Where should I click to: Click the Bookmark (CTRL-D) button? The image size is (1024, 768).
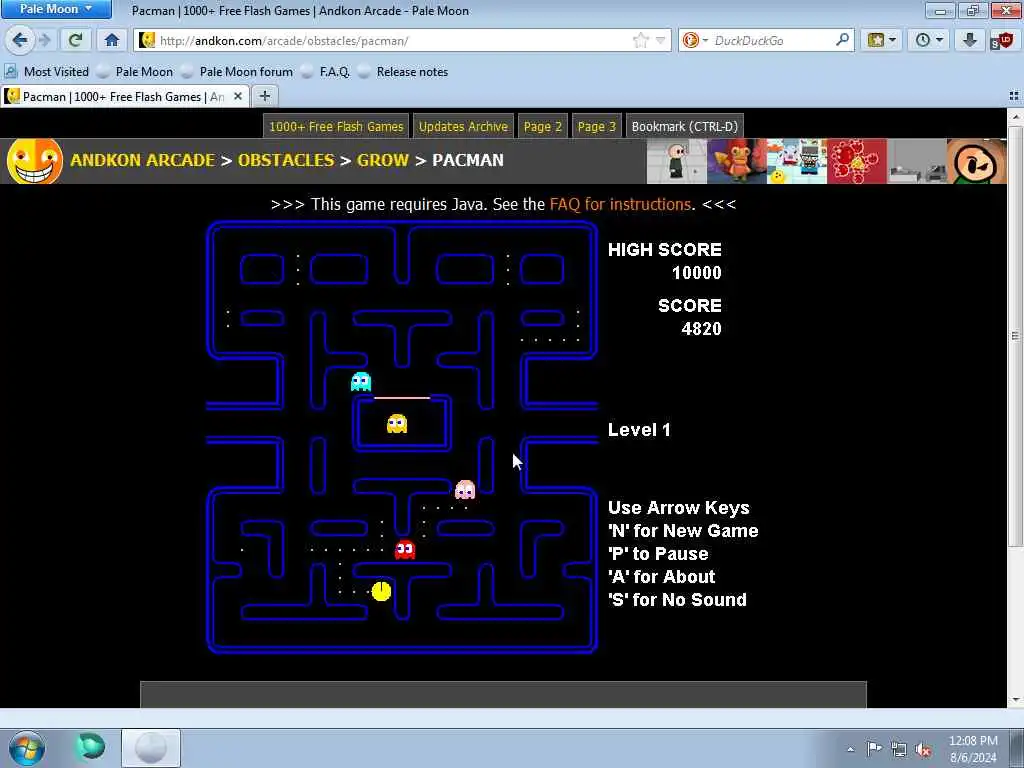[684, 127]
